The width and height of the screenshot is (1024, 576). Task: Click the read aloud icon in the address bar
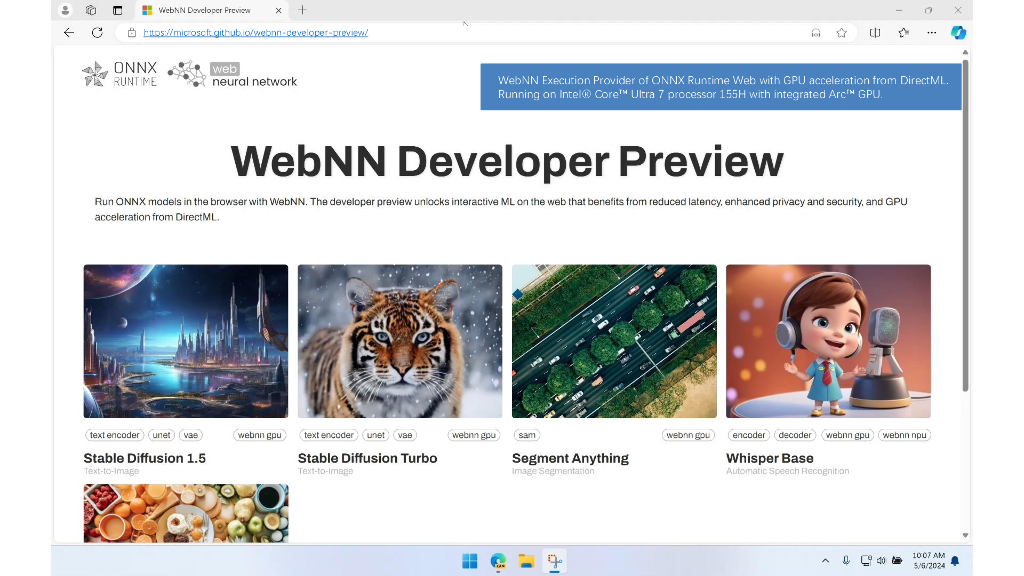point(816,33)
